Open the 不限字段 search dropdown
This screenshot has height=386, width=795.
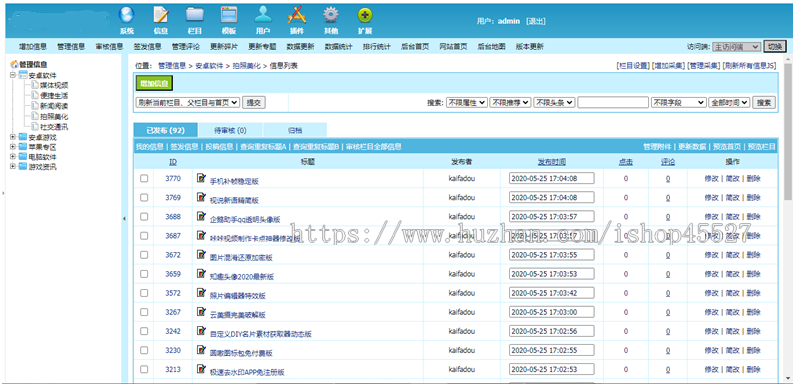coord(678,102)
